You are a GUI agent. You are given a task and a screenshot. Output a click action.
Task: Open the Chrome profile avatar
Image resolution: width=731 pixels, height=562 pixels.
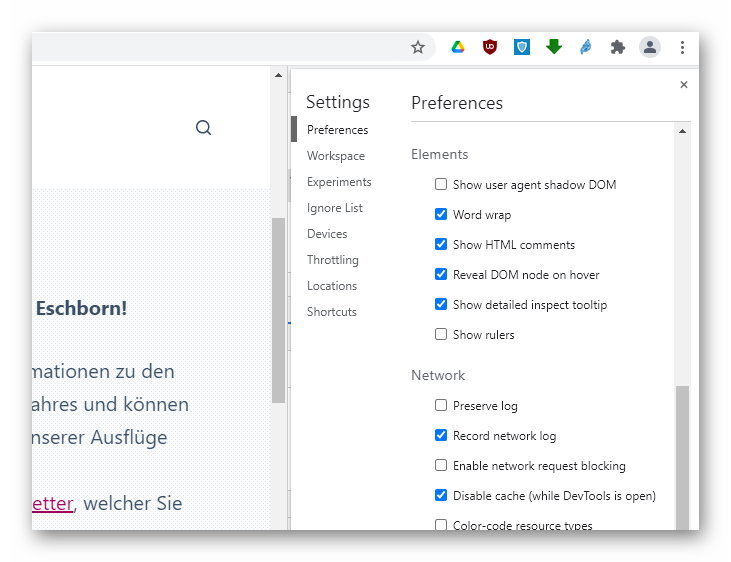pos(650,47)
